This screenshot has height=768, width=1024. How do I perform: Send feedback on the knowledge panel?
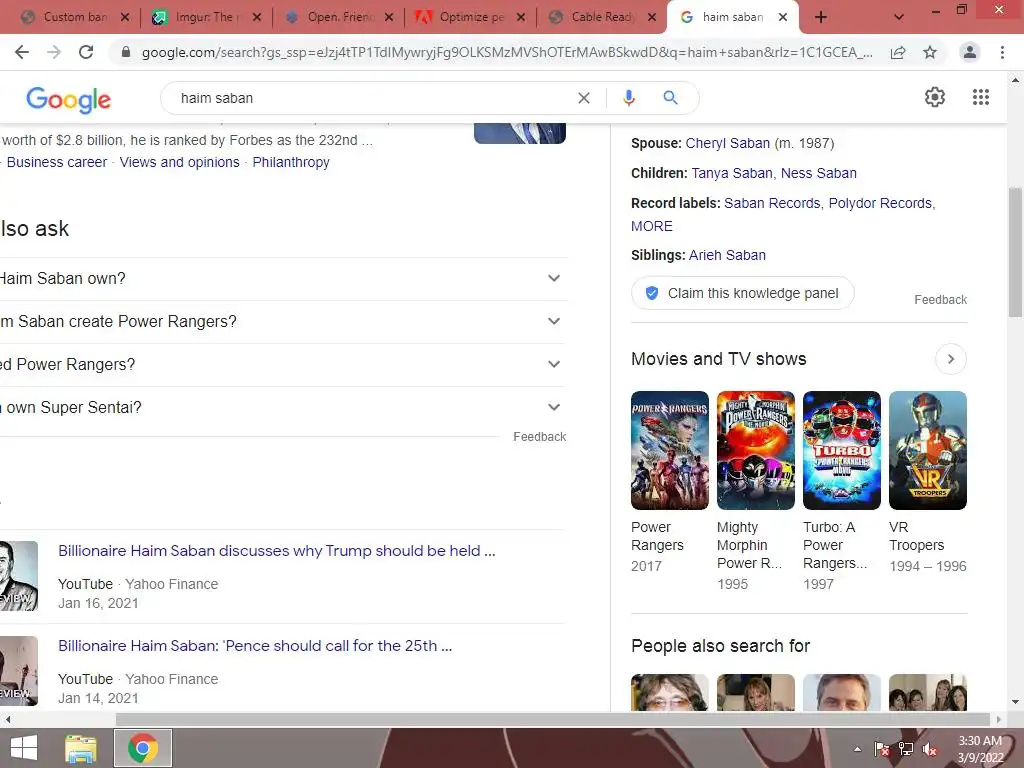[x=940, y=300]
